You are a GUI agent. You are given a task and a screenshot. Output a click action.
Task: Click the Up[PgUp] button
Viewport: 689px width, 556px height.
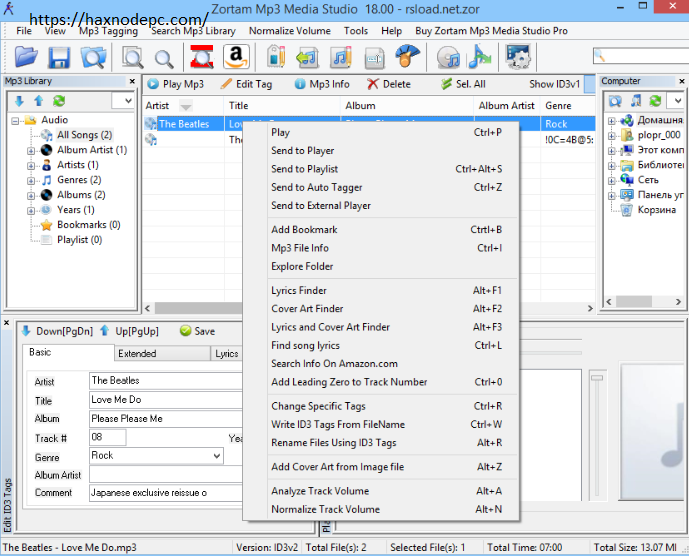(129, 331)
